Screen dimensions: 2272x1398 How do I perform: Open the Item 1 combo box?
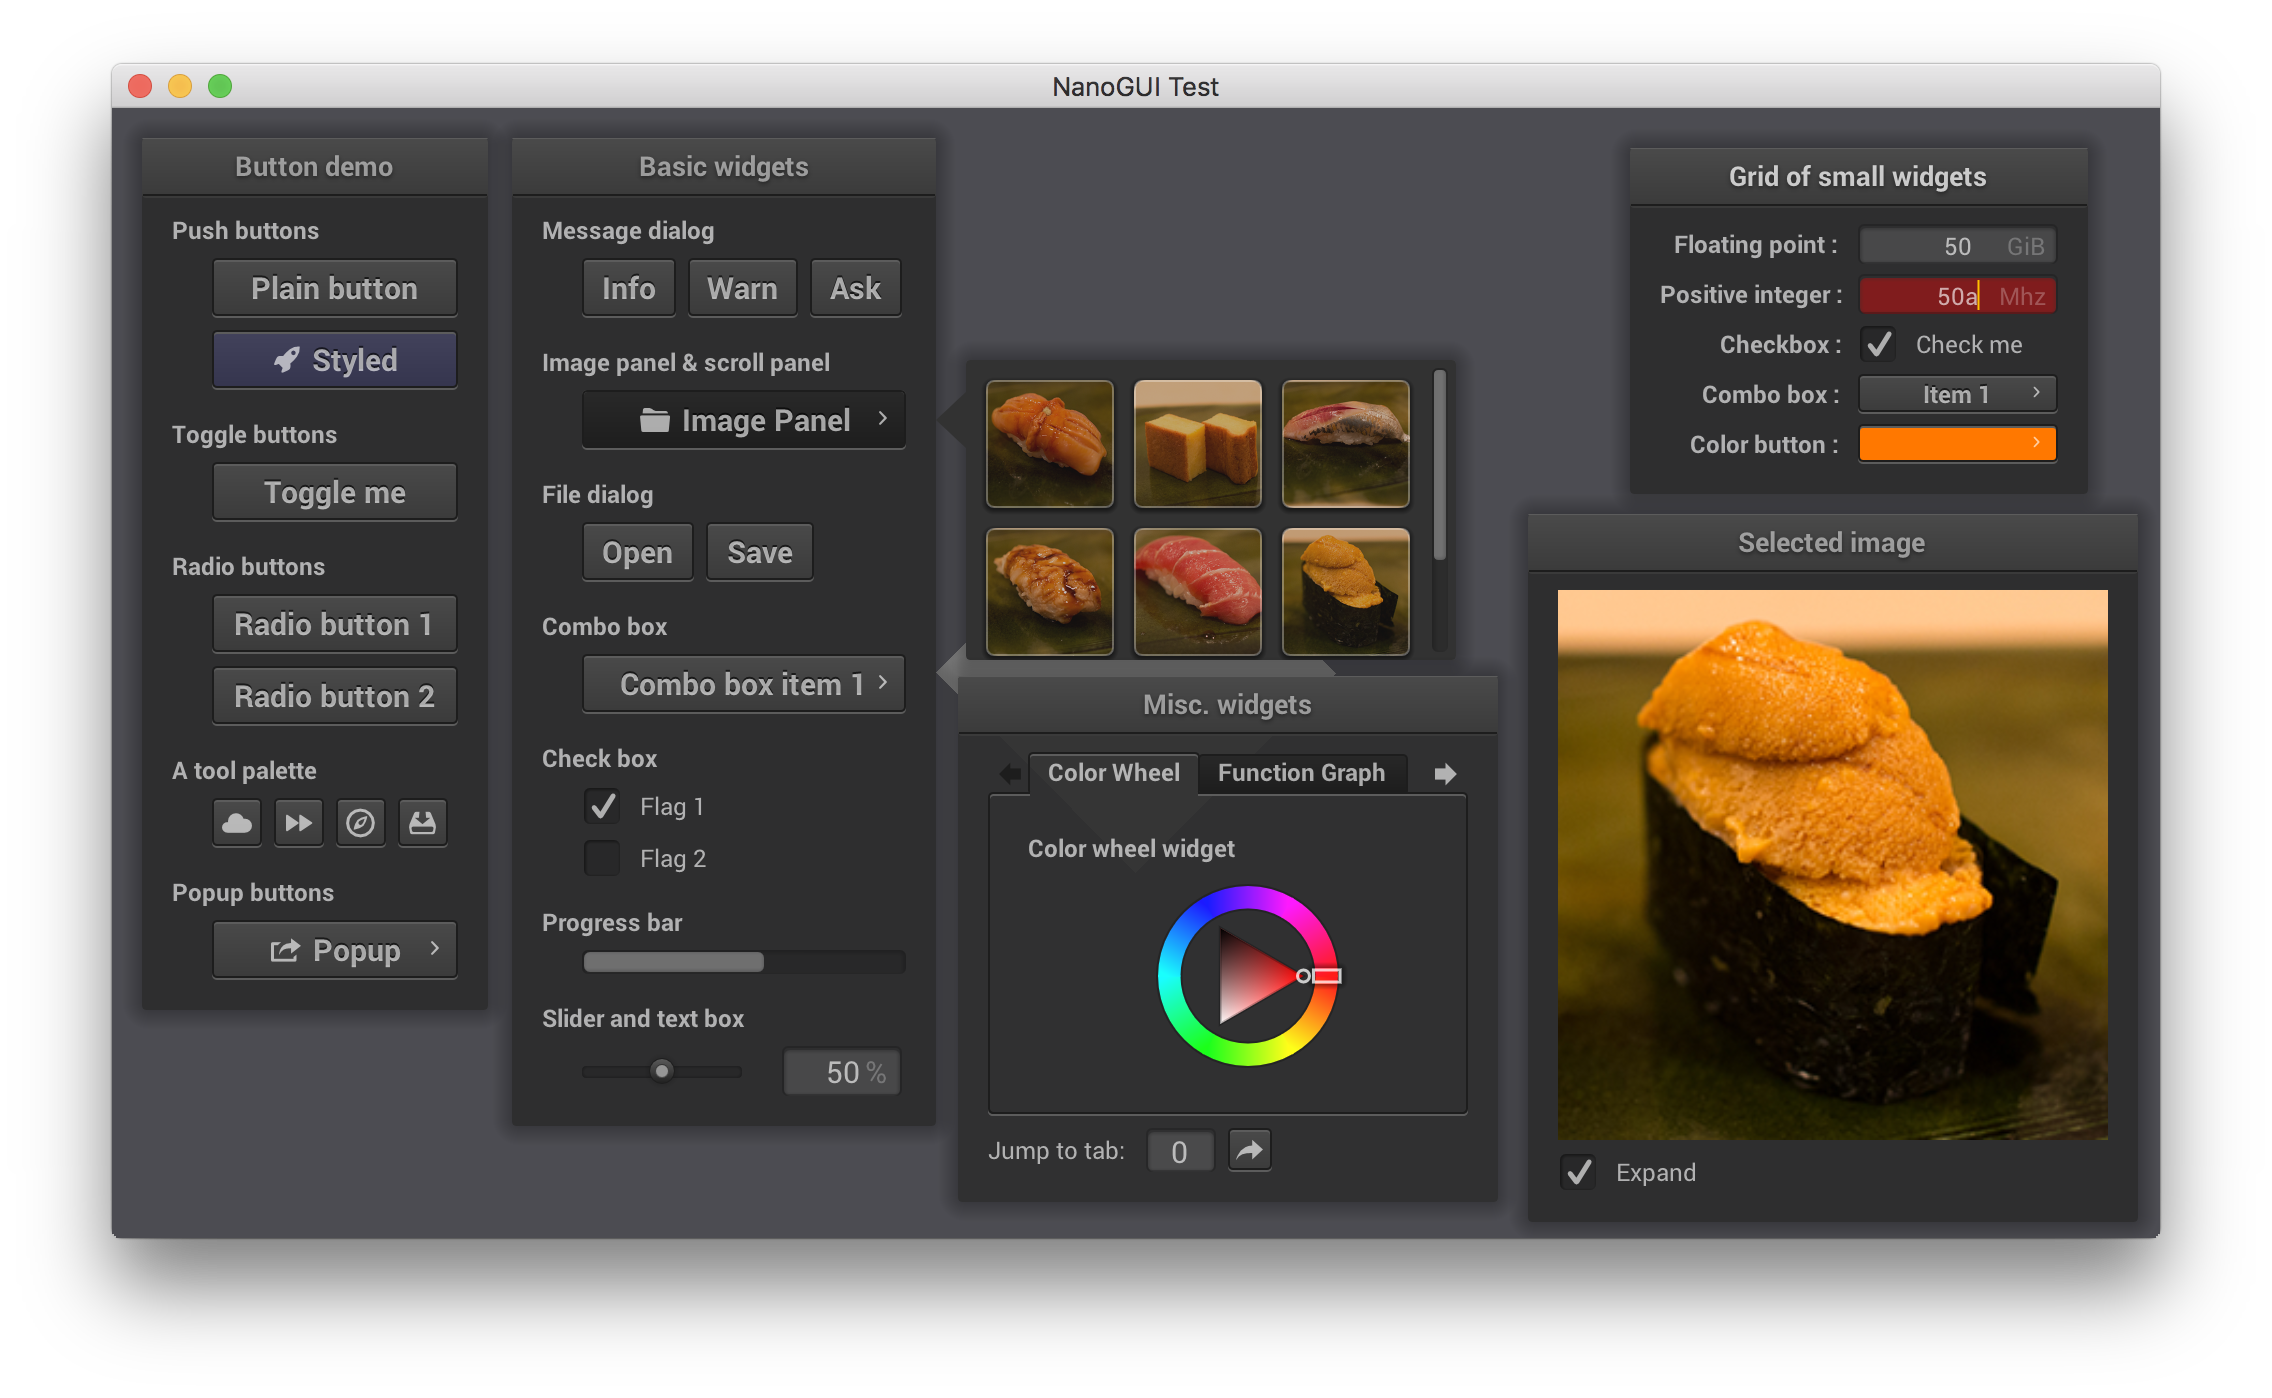pyautogui.click(x=1956, y=394)
